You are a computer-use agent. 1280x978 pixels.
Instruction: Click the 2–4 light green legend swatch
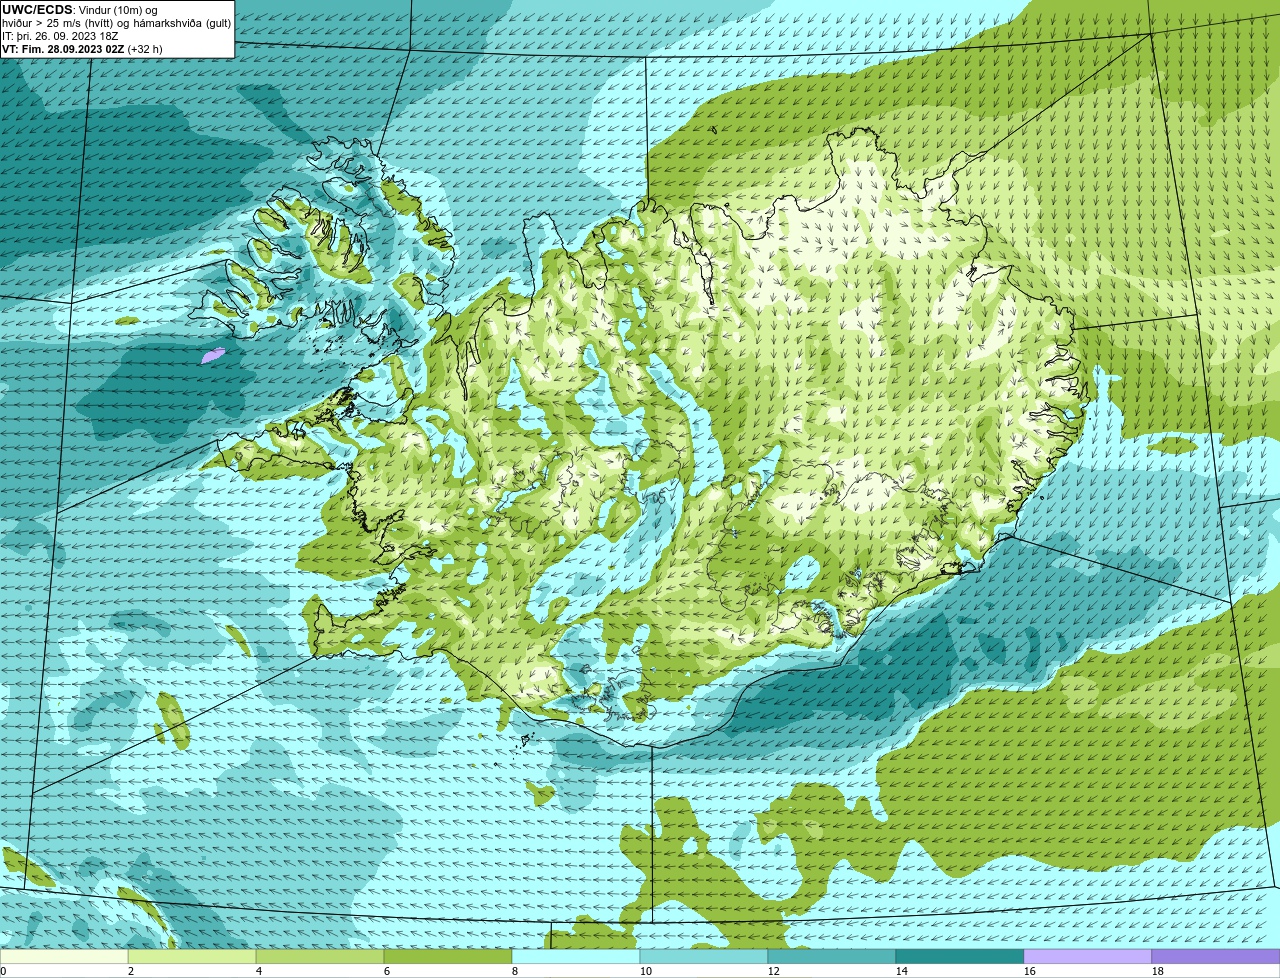[192, 957]
